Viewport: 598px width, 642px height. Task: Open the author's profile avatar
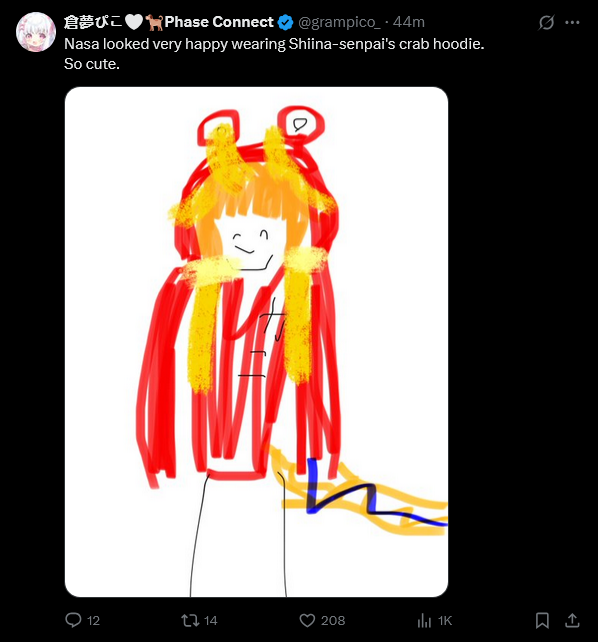[36, 32]
